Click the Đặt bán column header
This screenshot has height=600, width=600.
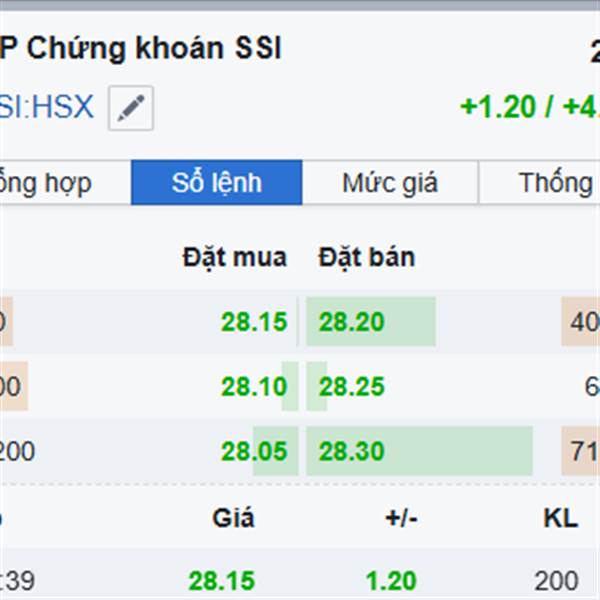(x=366, y=257)
